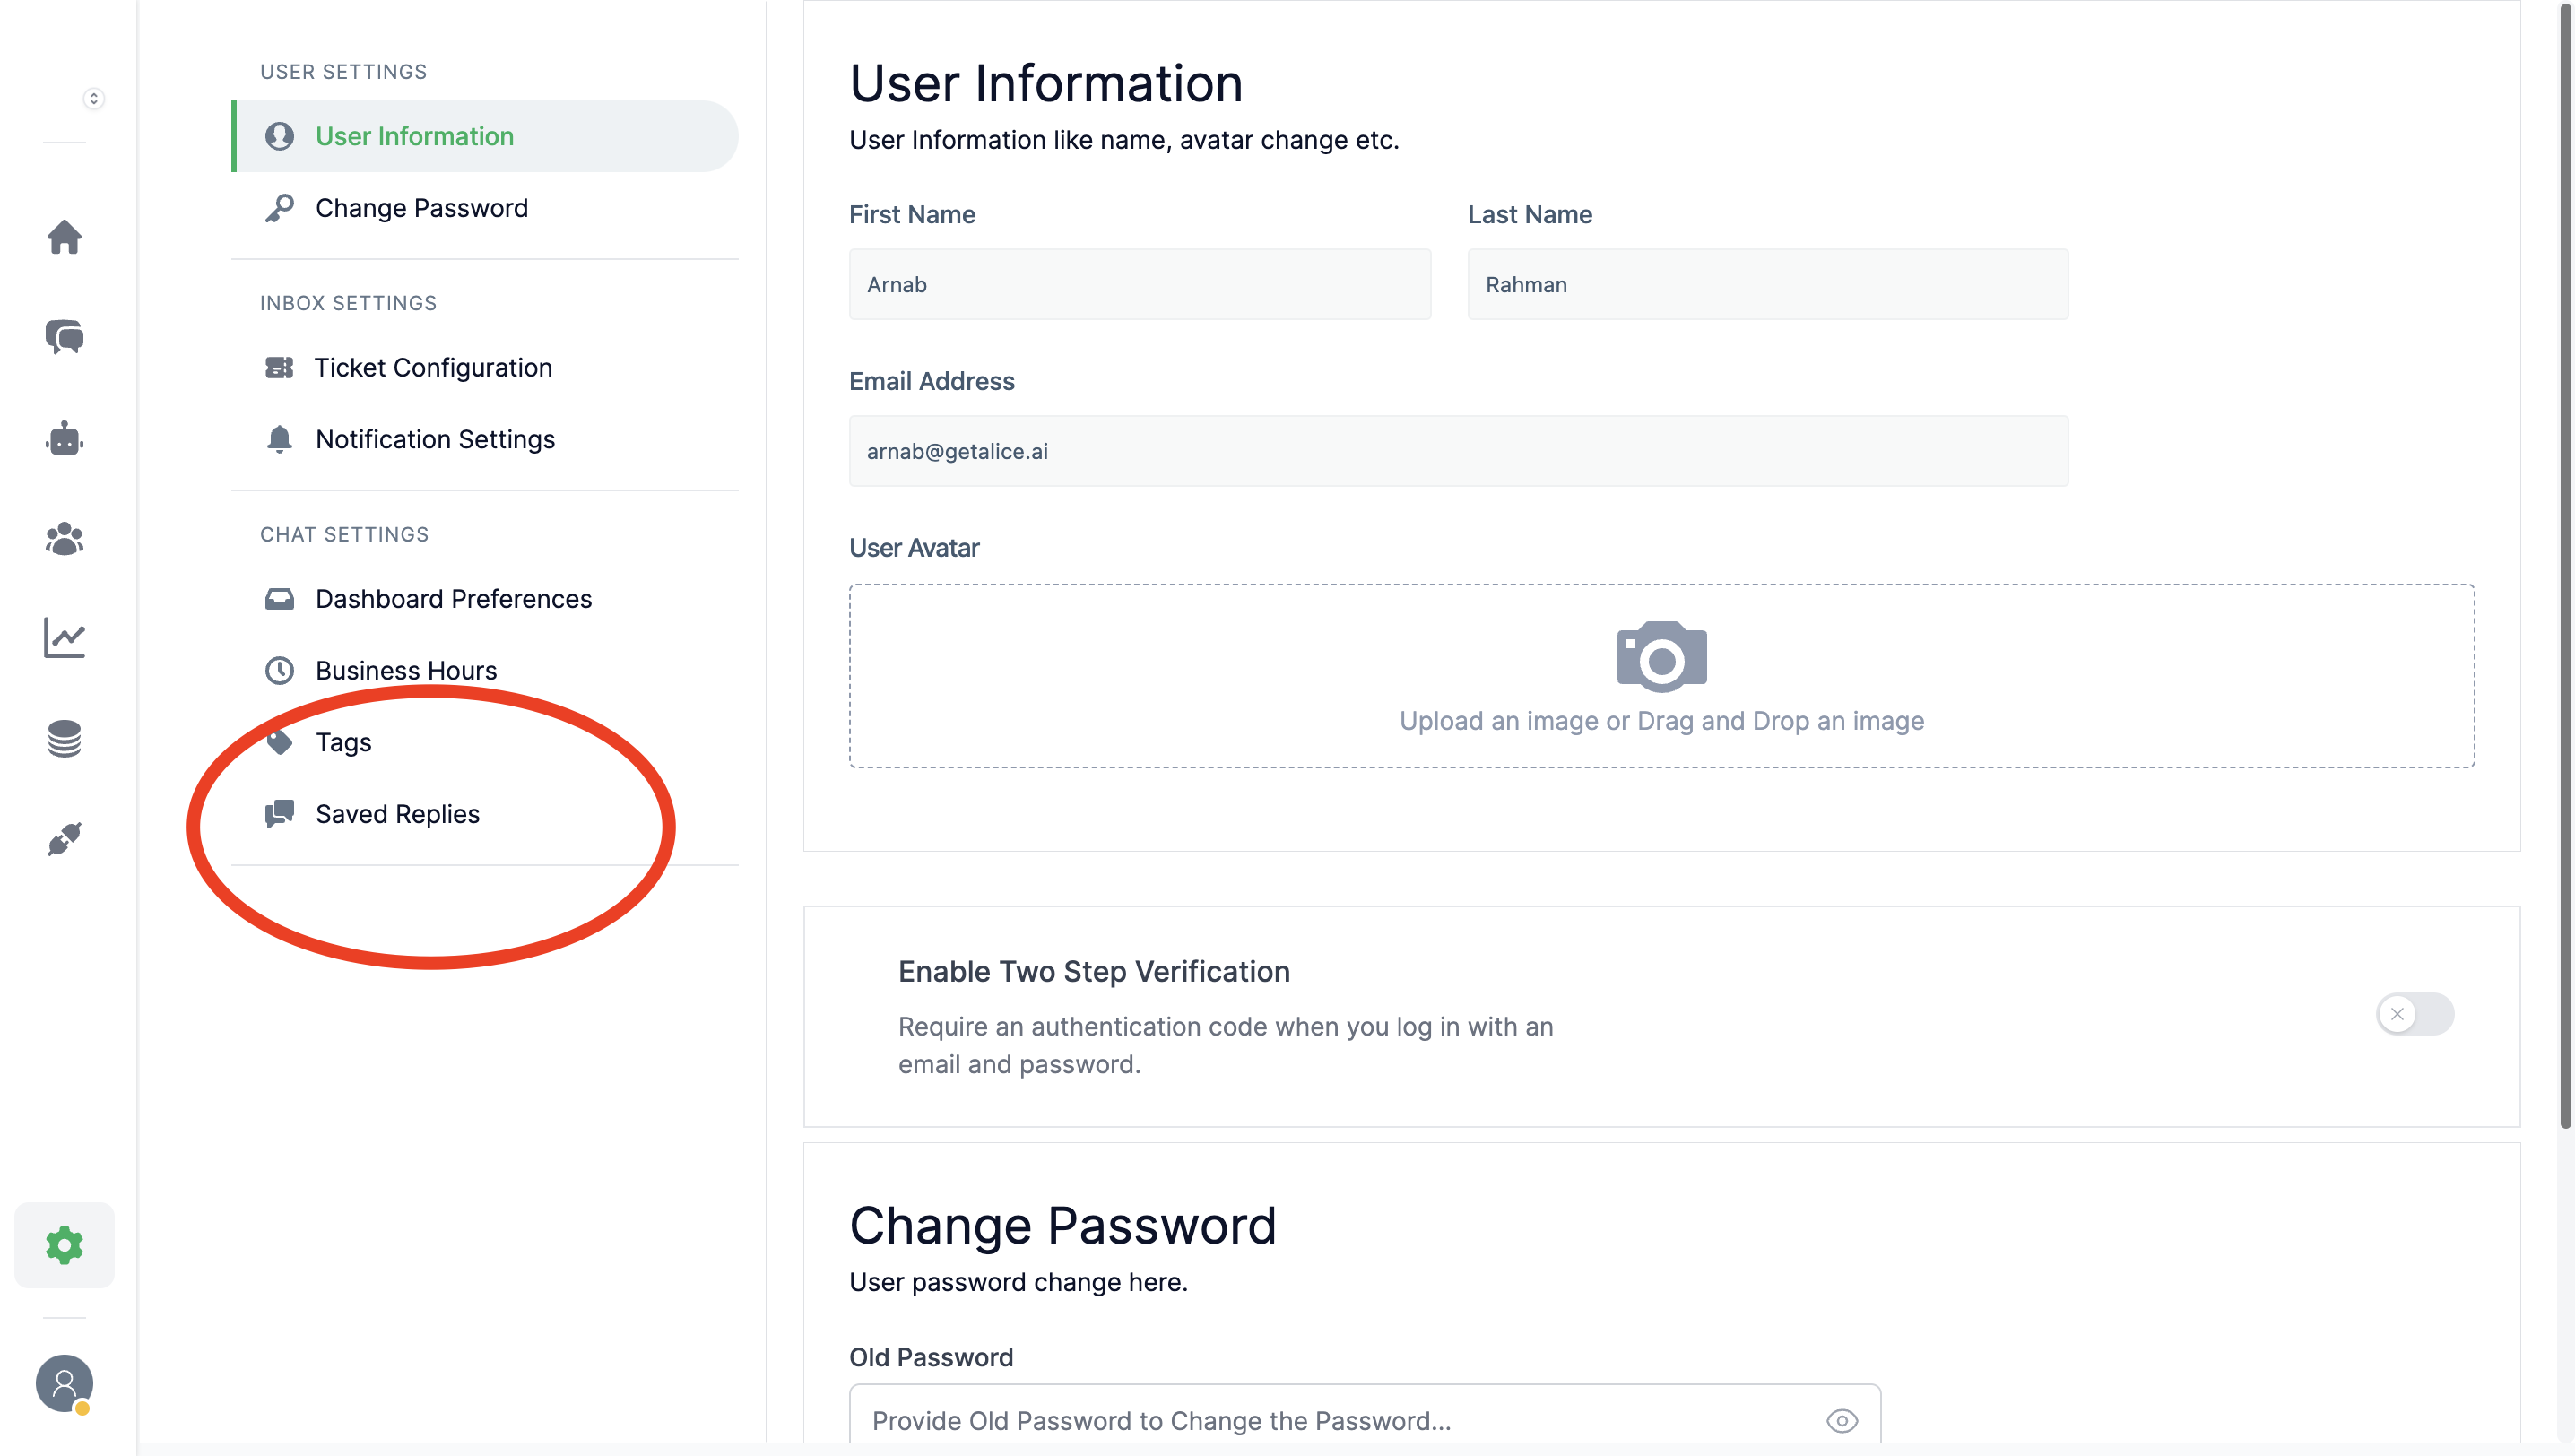
Task: Open Ticket Configuration settings
Action: pyautogui.click(x=432, y=367)
